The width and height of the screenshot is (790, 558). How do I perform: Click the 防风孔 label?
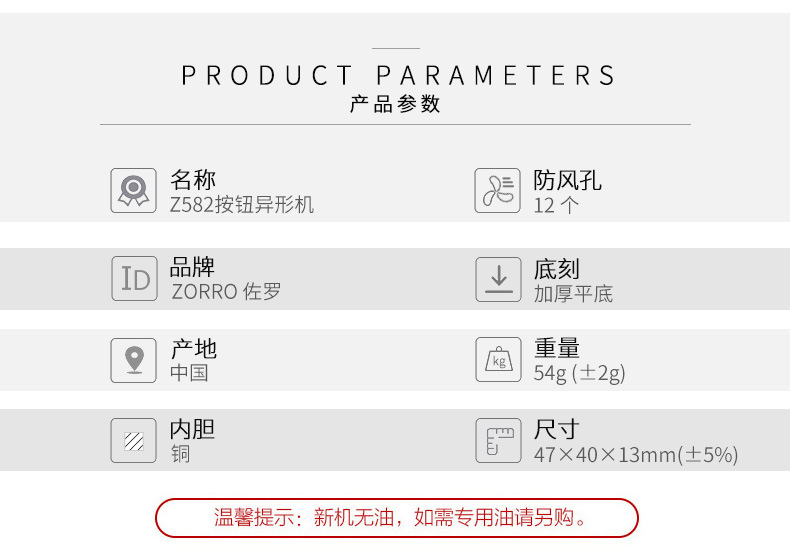pos(567,180)
